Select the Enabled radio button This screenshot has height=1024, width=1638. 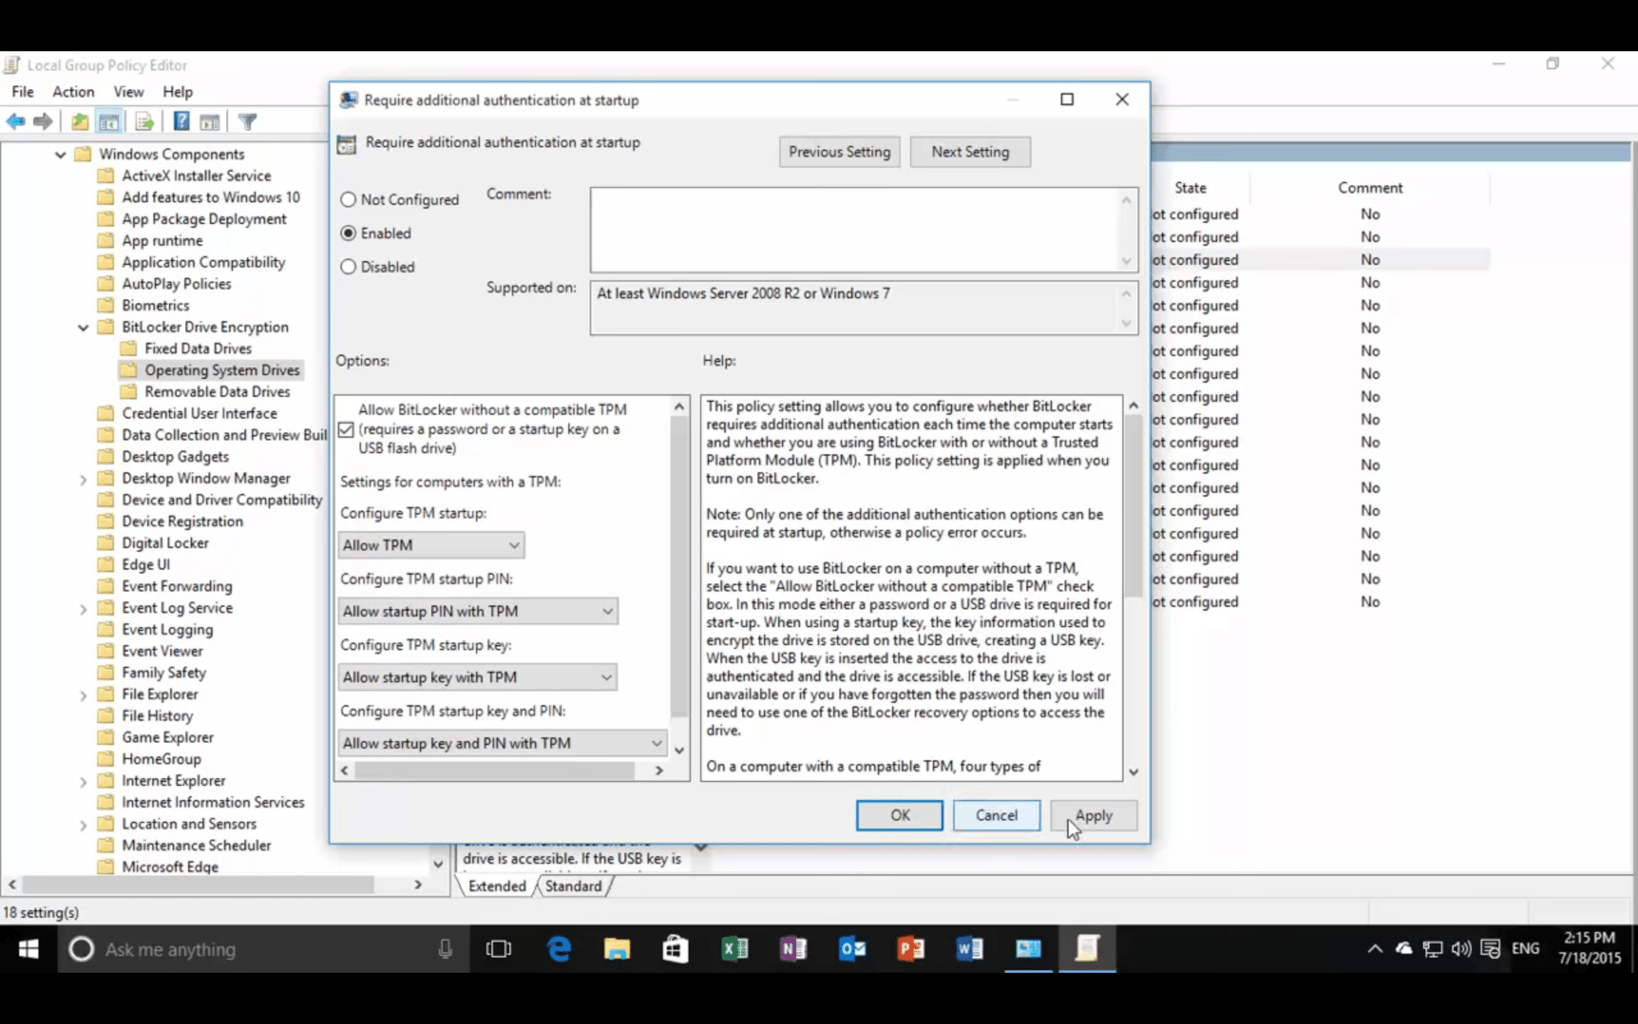348,233
